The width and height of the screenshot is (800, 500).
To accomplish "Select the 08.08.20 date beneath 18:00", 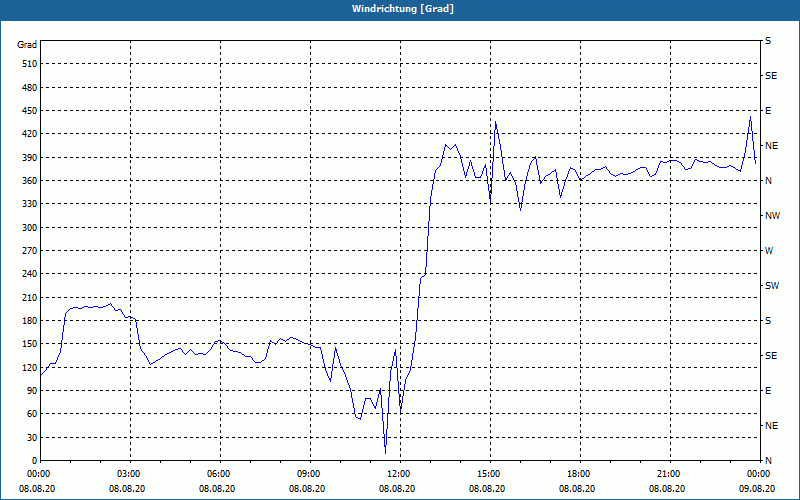I will [x=577, y=489].
